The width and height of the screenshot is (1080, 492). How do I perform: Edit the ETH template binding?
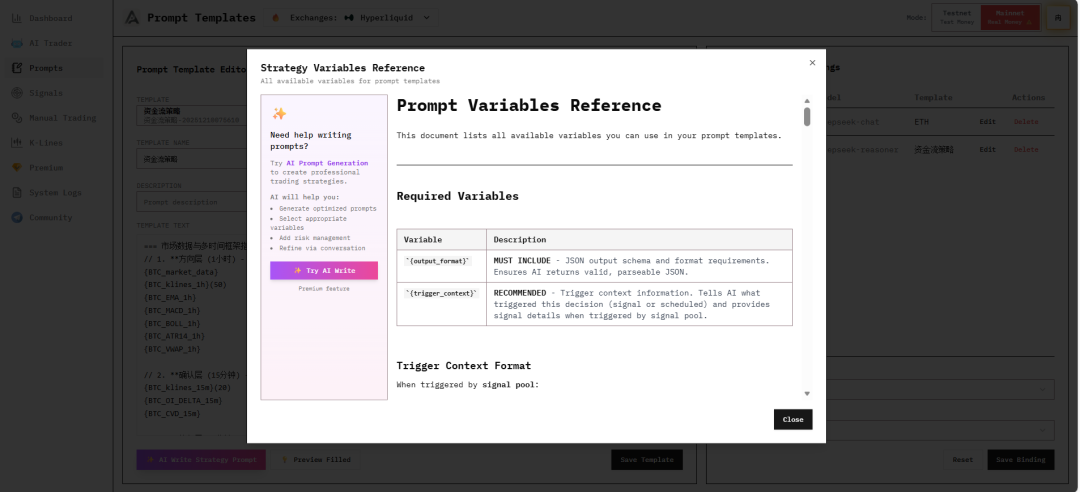coord(988,122)
